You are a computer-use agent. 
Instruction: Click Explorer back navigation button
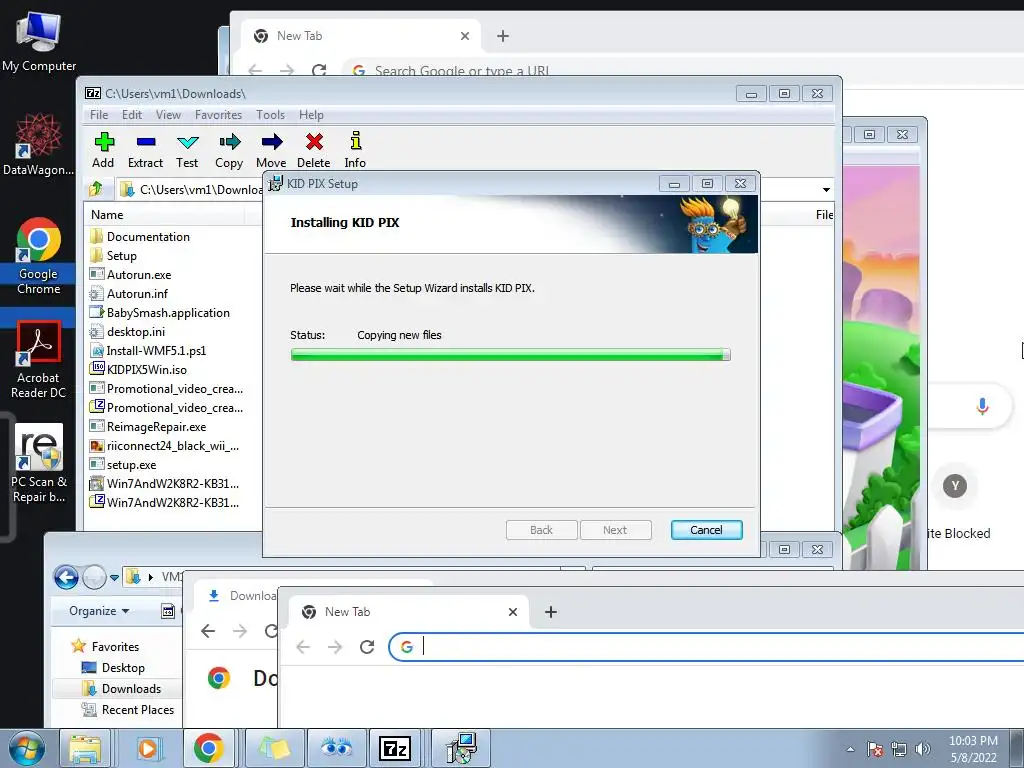tap(66, 577)
